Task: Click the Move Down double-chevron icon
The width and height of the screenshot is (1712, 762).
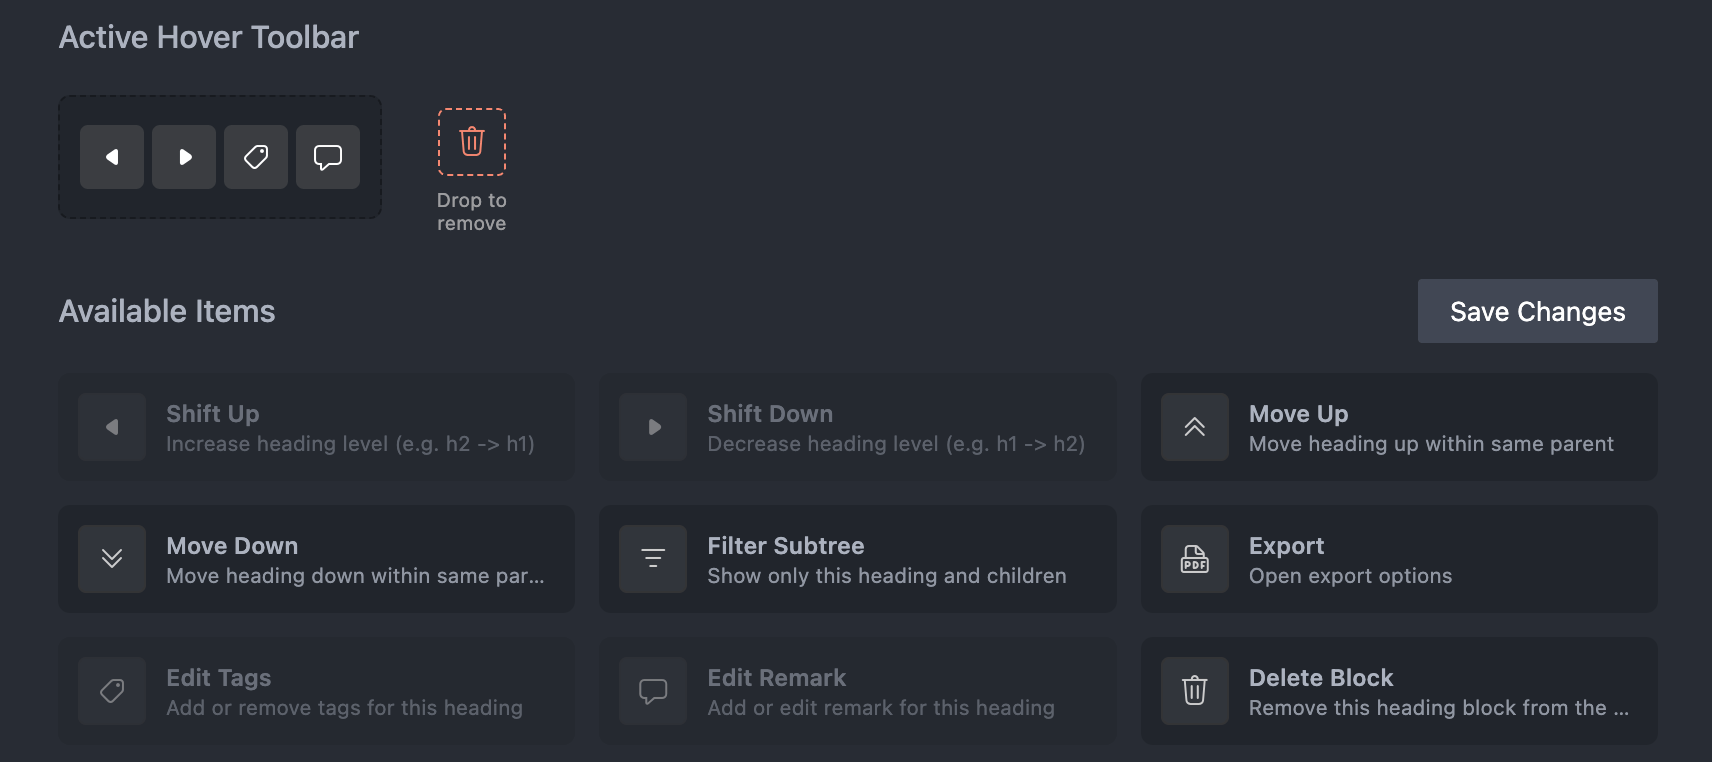Action: (112, 559)
